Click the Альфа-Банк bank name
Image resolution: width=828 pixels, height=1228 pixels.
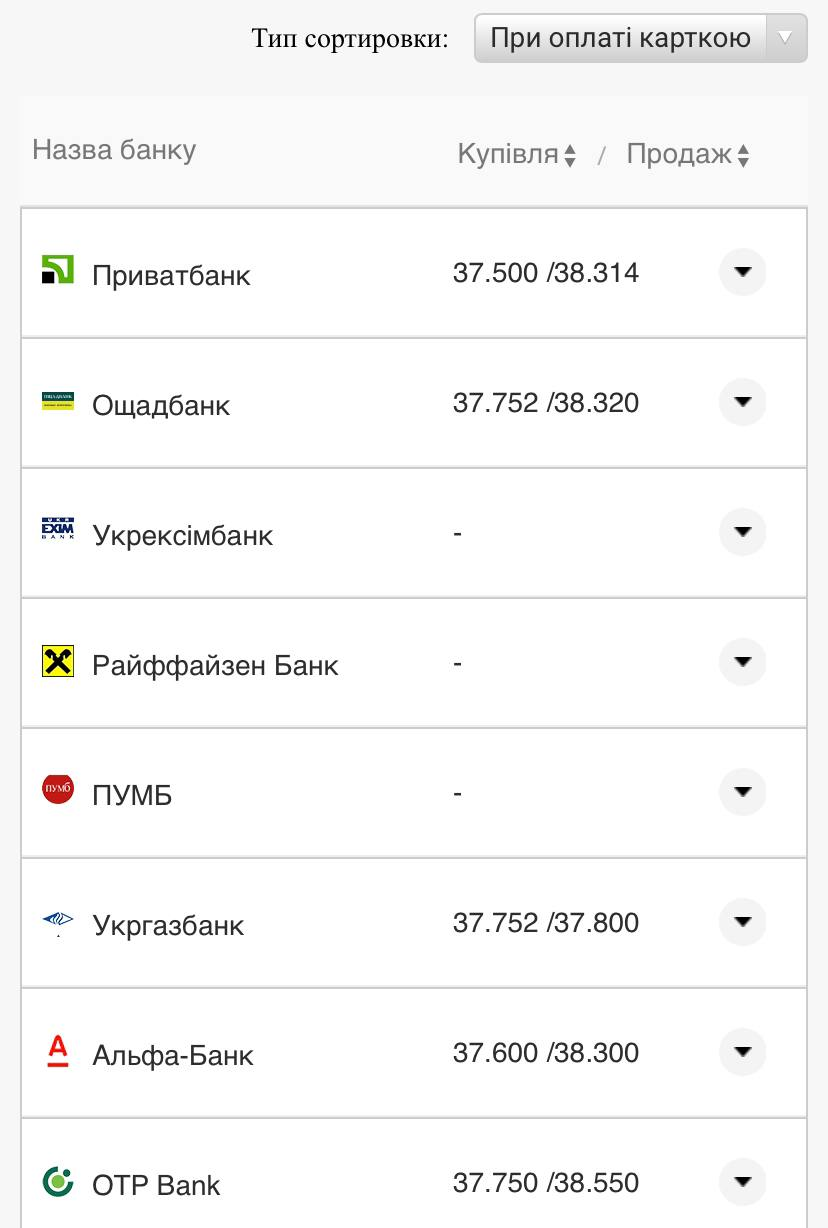pyautogui.click(x=173, y=1055)
